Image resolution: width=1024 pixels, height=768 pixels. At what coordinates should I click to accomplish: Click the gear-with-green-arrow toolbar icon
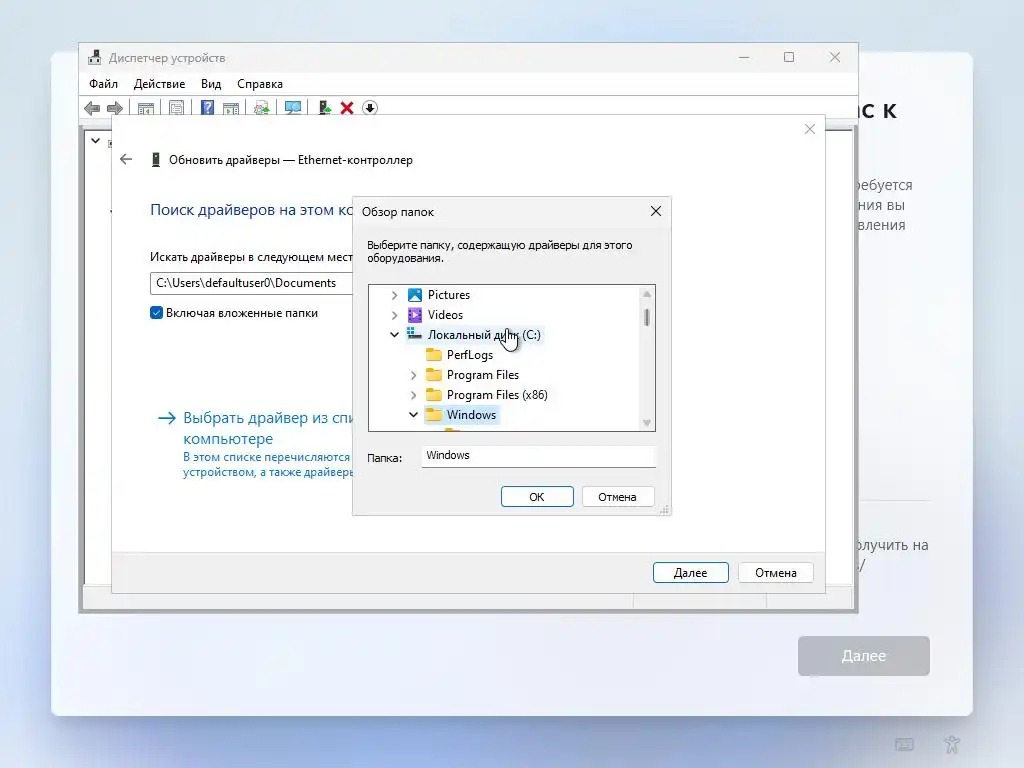click(262, 108)
